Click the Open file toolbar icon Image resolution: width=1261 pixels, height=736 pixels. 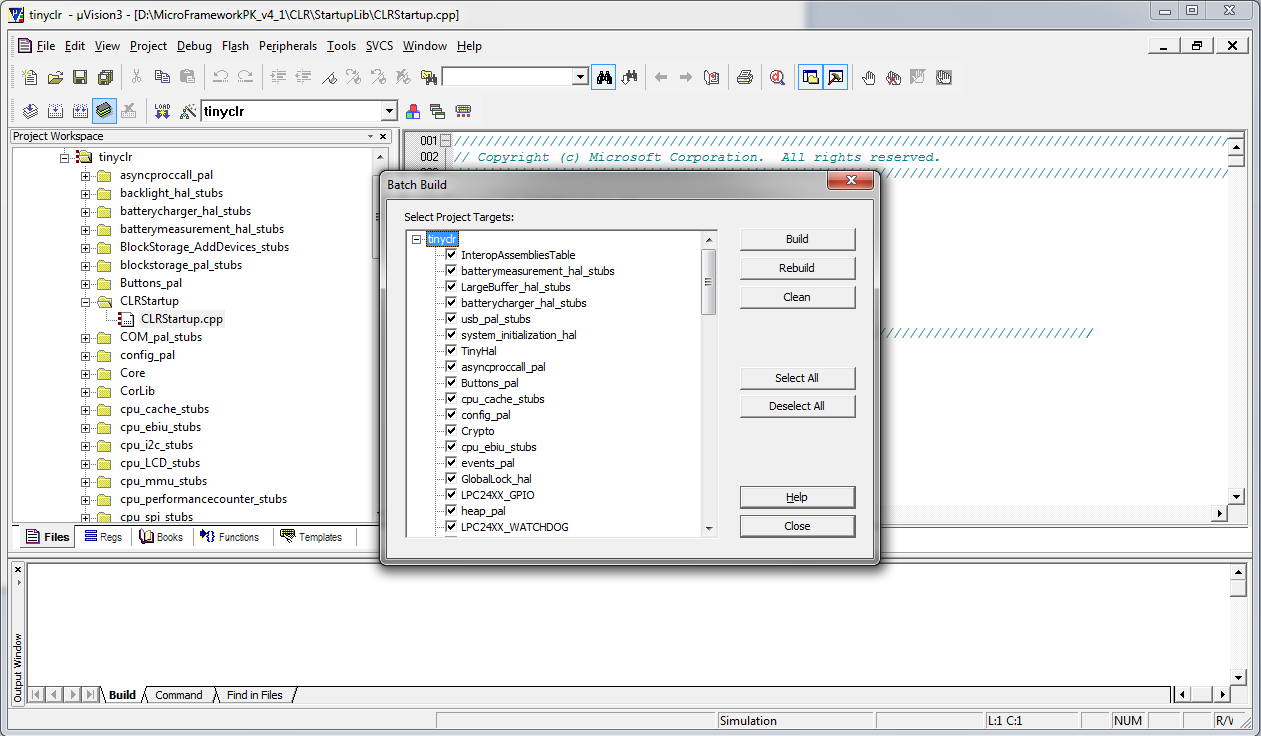[55, 77]
